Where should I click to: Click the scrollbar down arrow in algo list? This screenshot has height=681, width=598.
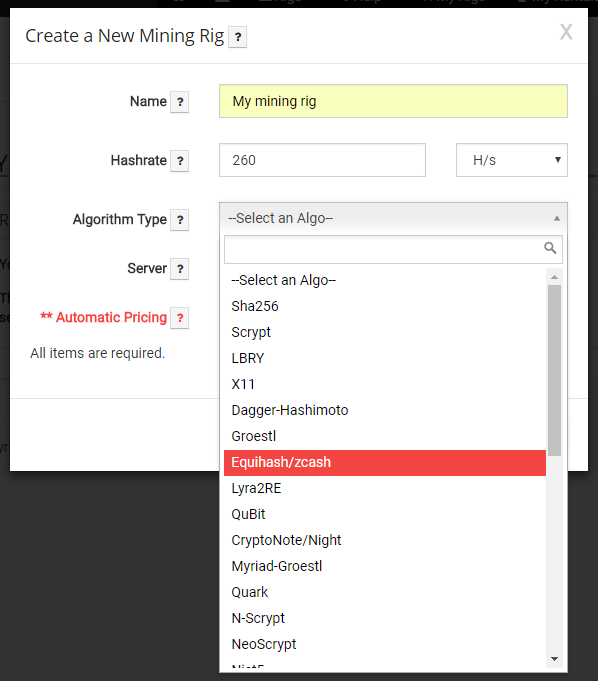[x=554, y=659]
